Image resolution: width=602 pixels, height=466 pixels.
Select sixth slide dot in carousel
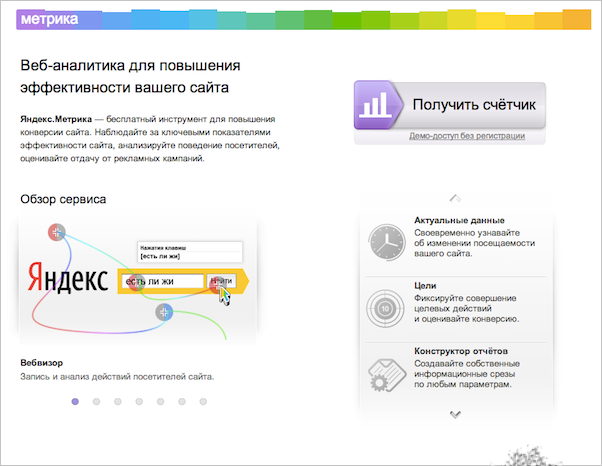[x=182, y=402]
